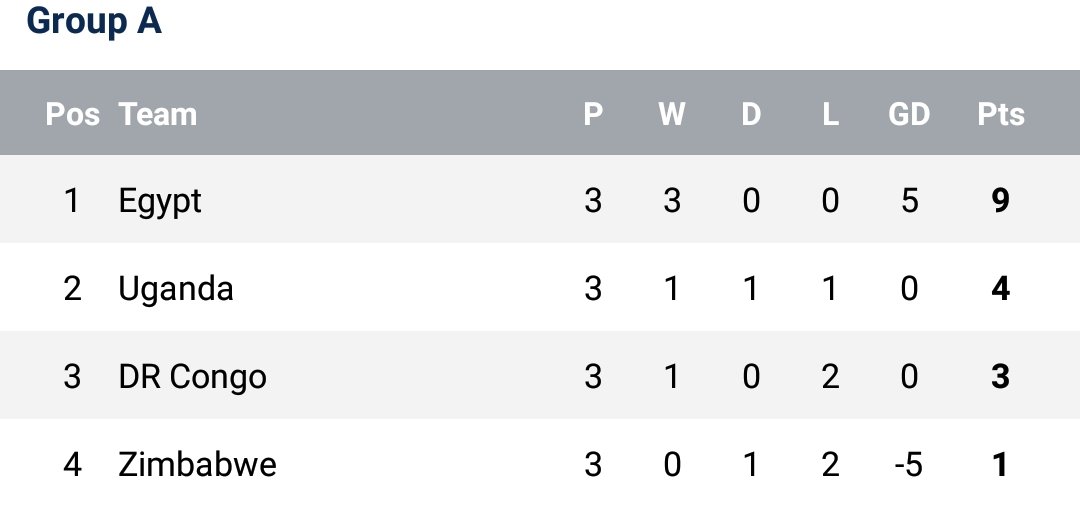Click the D (draws) column header

(x=751, y=114)
